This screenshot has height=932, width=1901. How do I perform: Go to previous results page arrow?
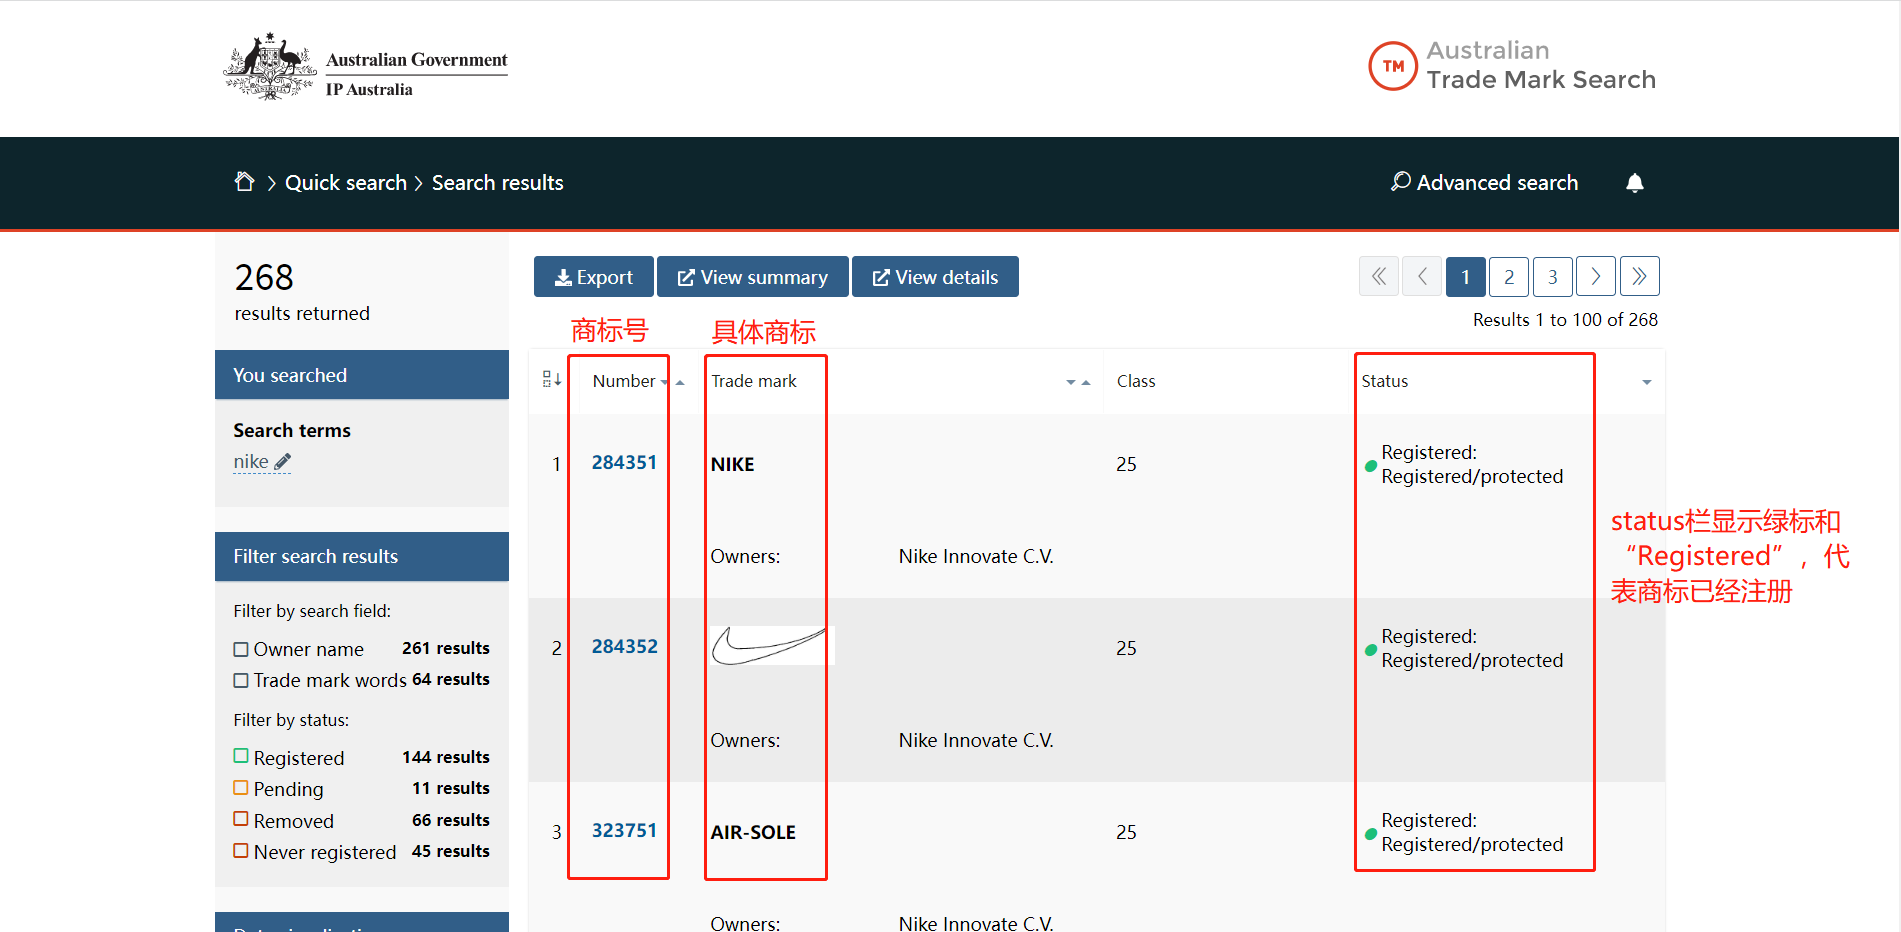click(1422, 277)
